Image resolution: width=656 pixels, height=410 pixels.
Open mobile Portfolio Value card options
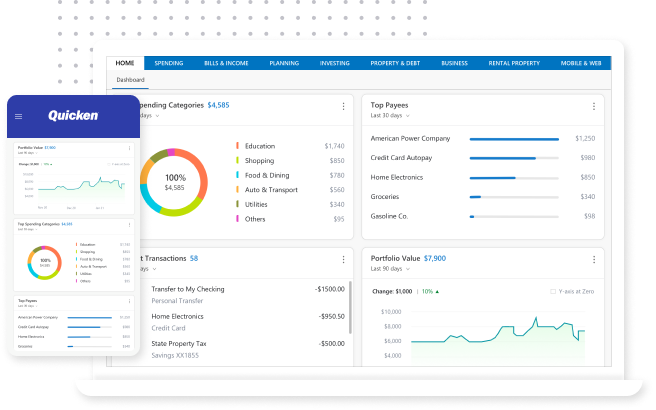click(x=129, y=147)
